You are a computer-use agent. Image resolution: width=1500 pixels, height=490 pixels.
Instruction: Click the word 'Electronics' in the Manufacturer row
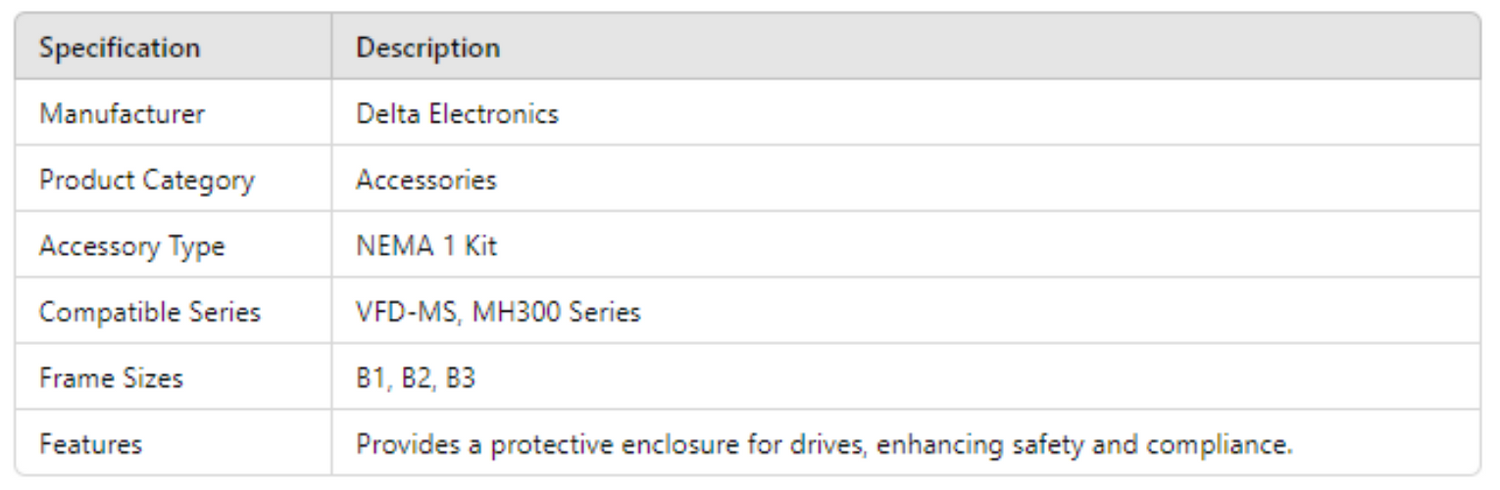pyautogui.click(x=493, y=114)
